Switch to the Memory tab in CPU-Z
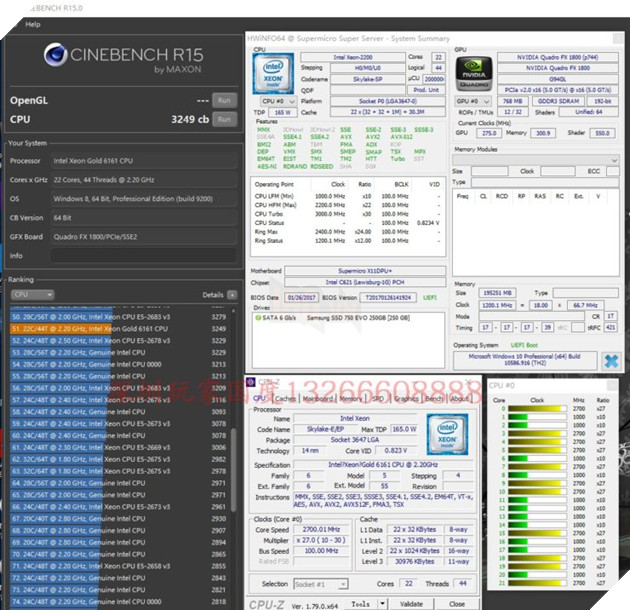Viewport: 630px width, 610px height. click(x=351, y=399)
